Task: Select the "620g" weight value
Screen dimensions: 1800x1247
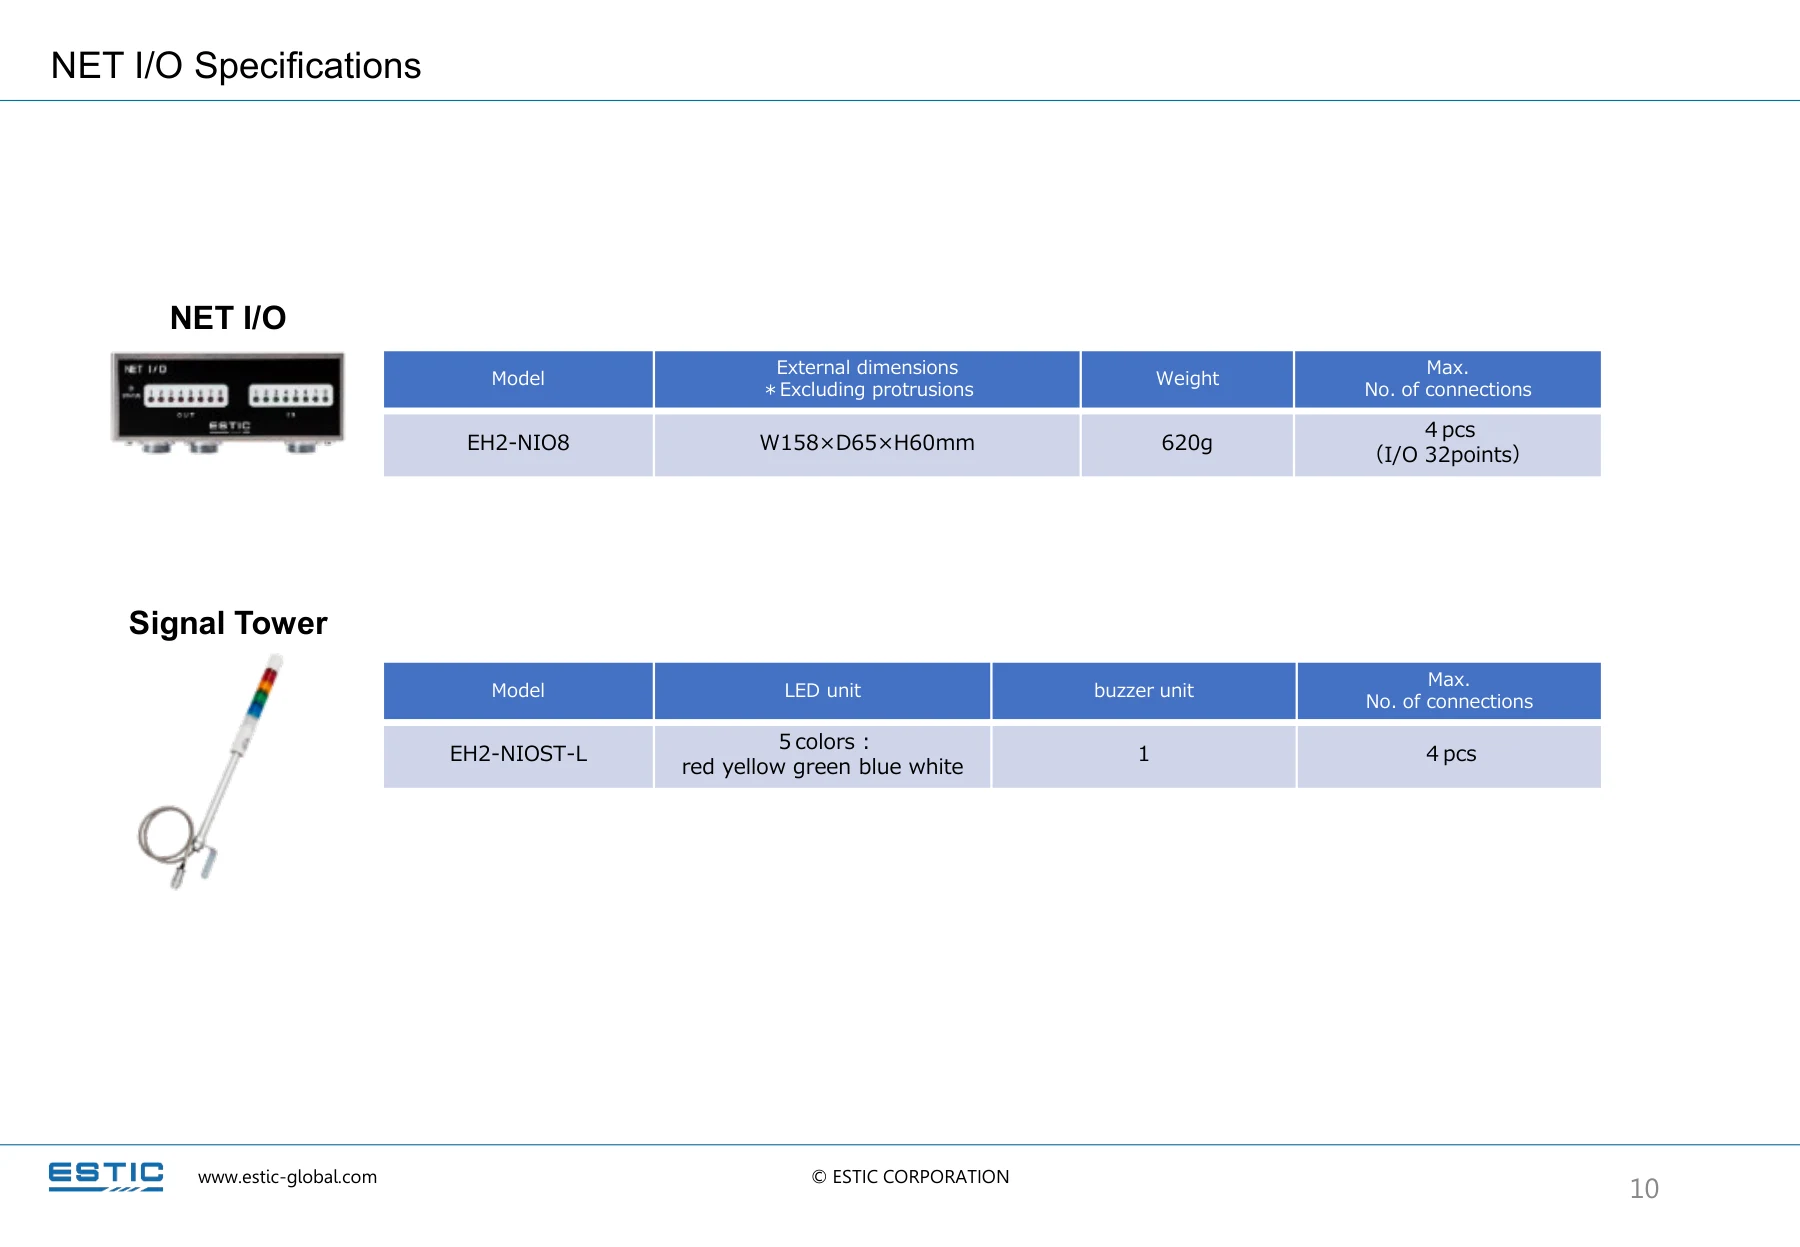Action: pos(1187,444)
